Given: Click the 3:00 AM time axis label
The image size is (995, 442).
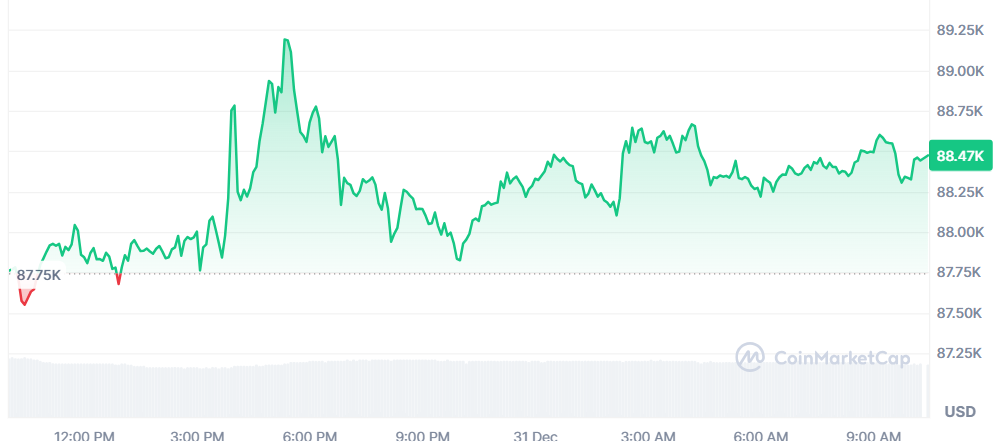Looking at the screenshot, I should tap(647, 436).
